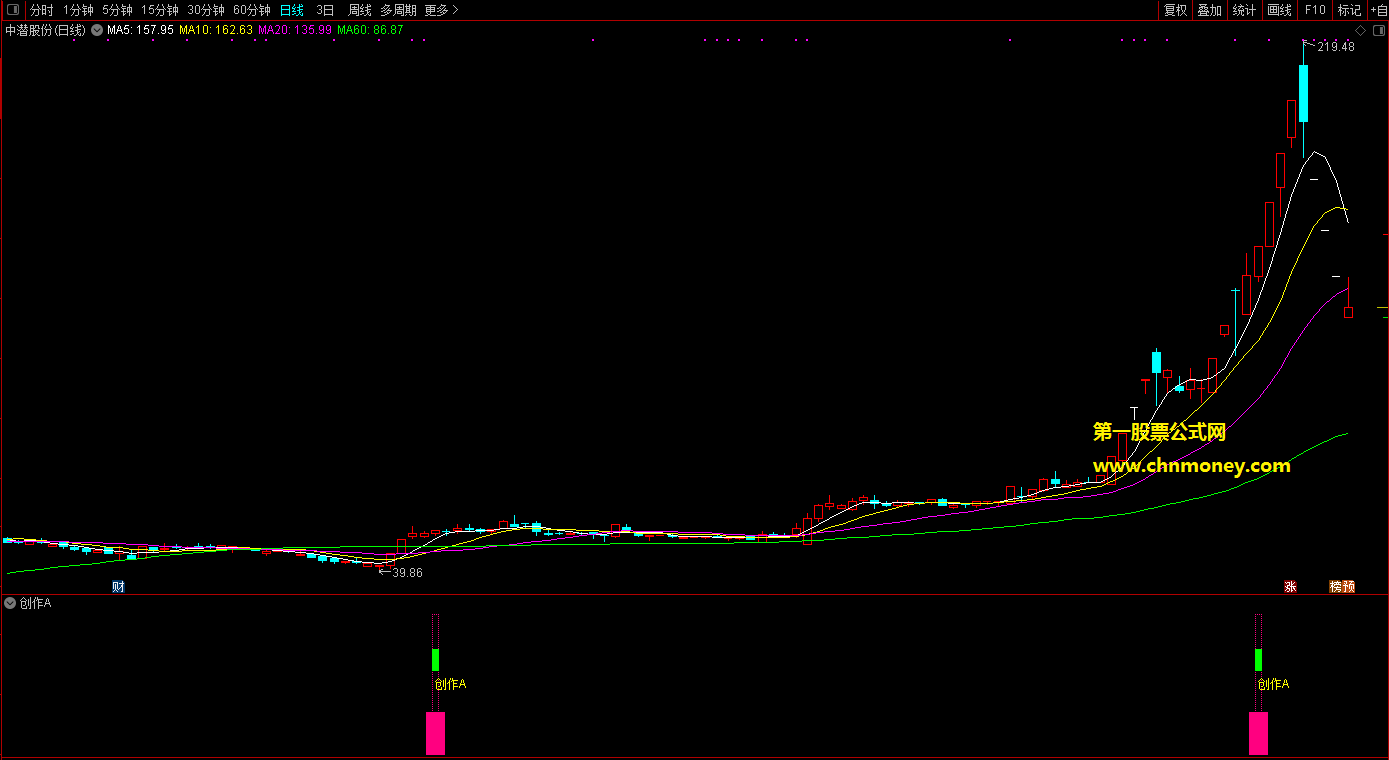Expand the 创作A indicator dropdown arrow

click(10, 603)
